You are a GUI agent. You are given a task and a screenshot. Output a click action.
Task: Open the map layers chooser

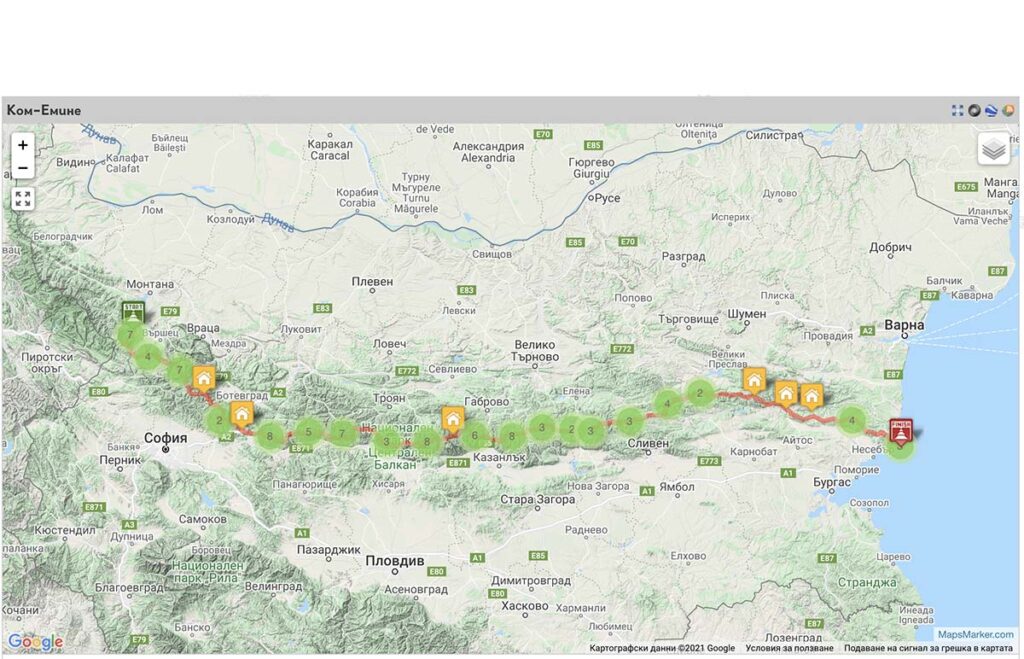coord(993,150)
